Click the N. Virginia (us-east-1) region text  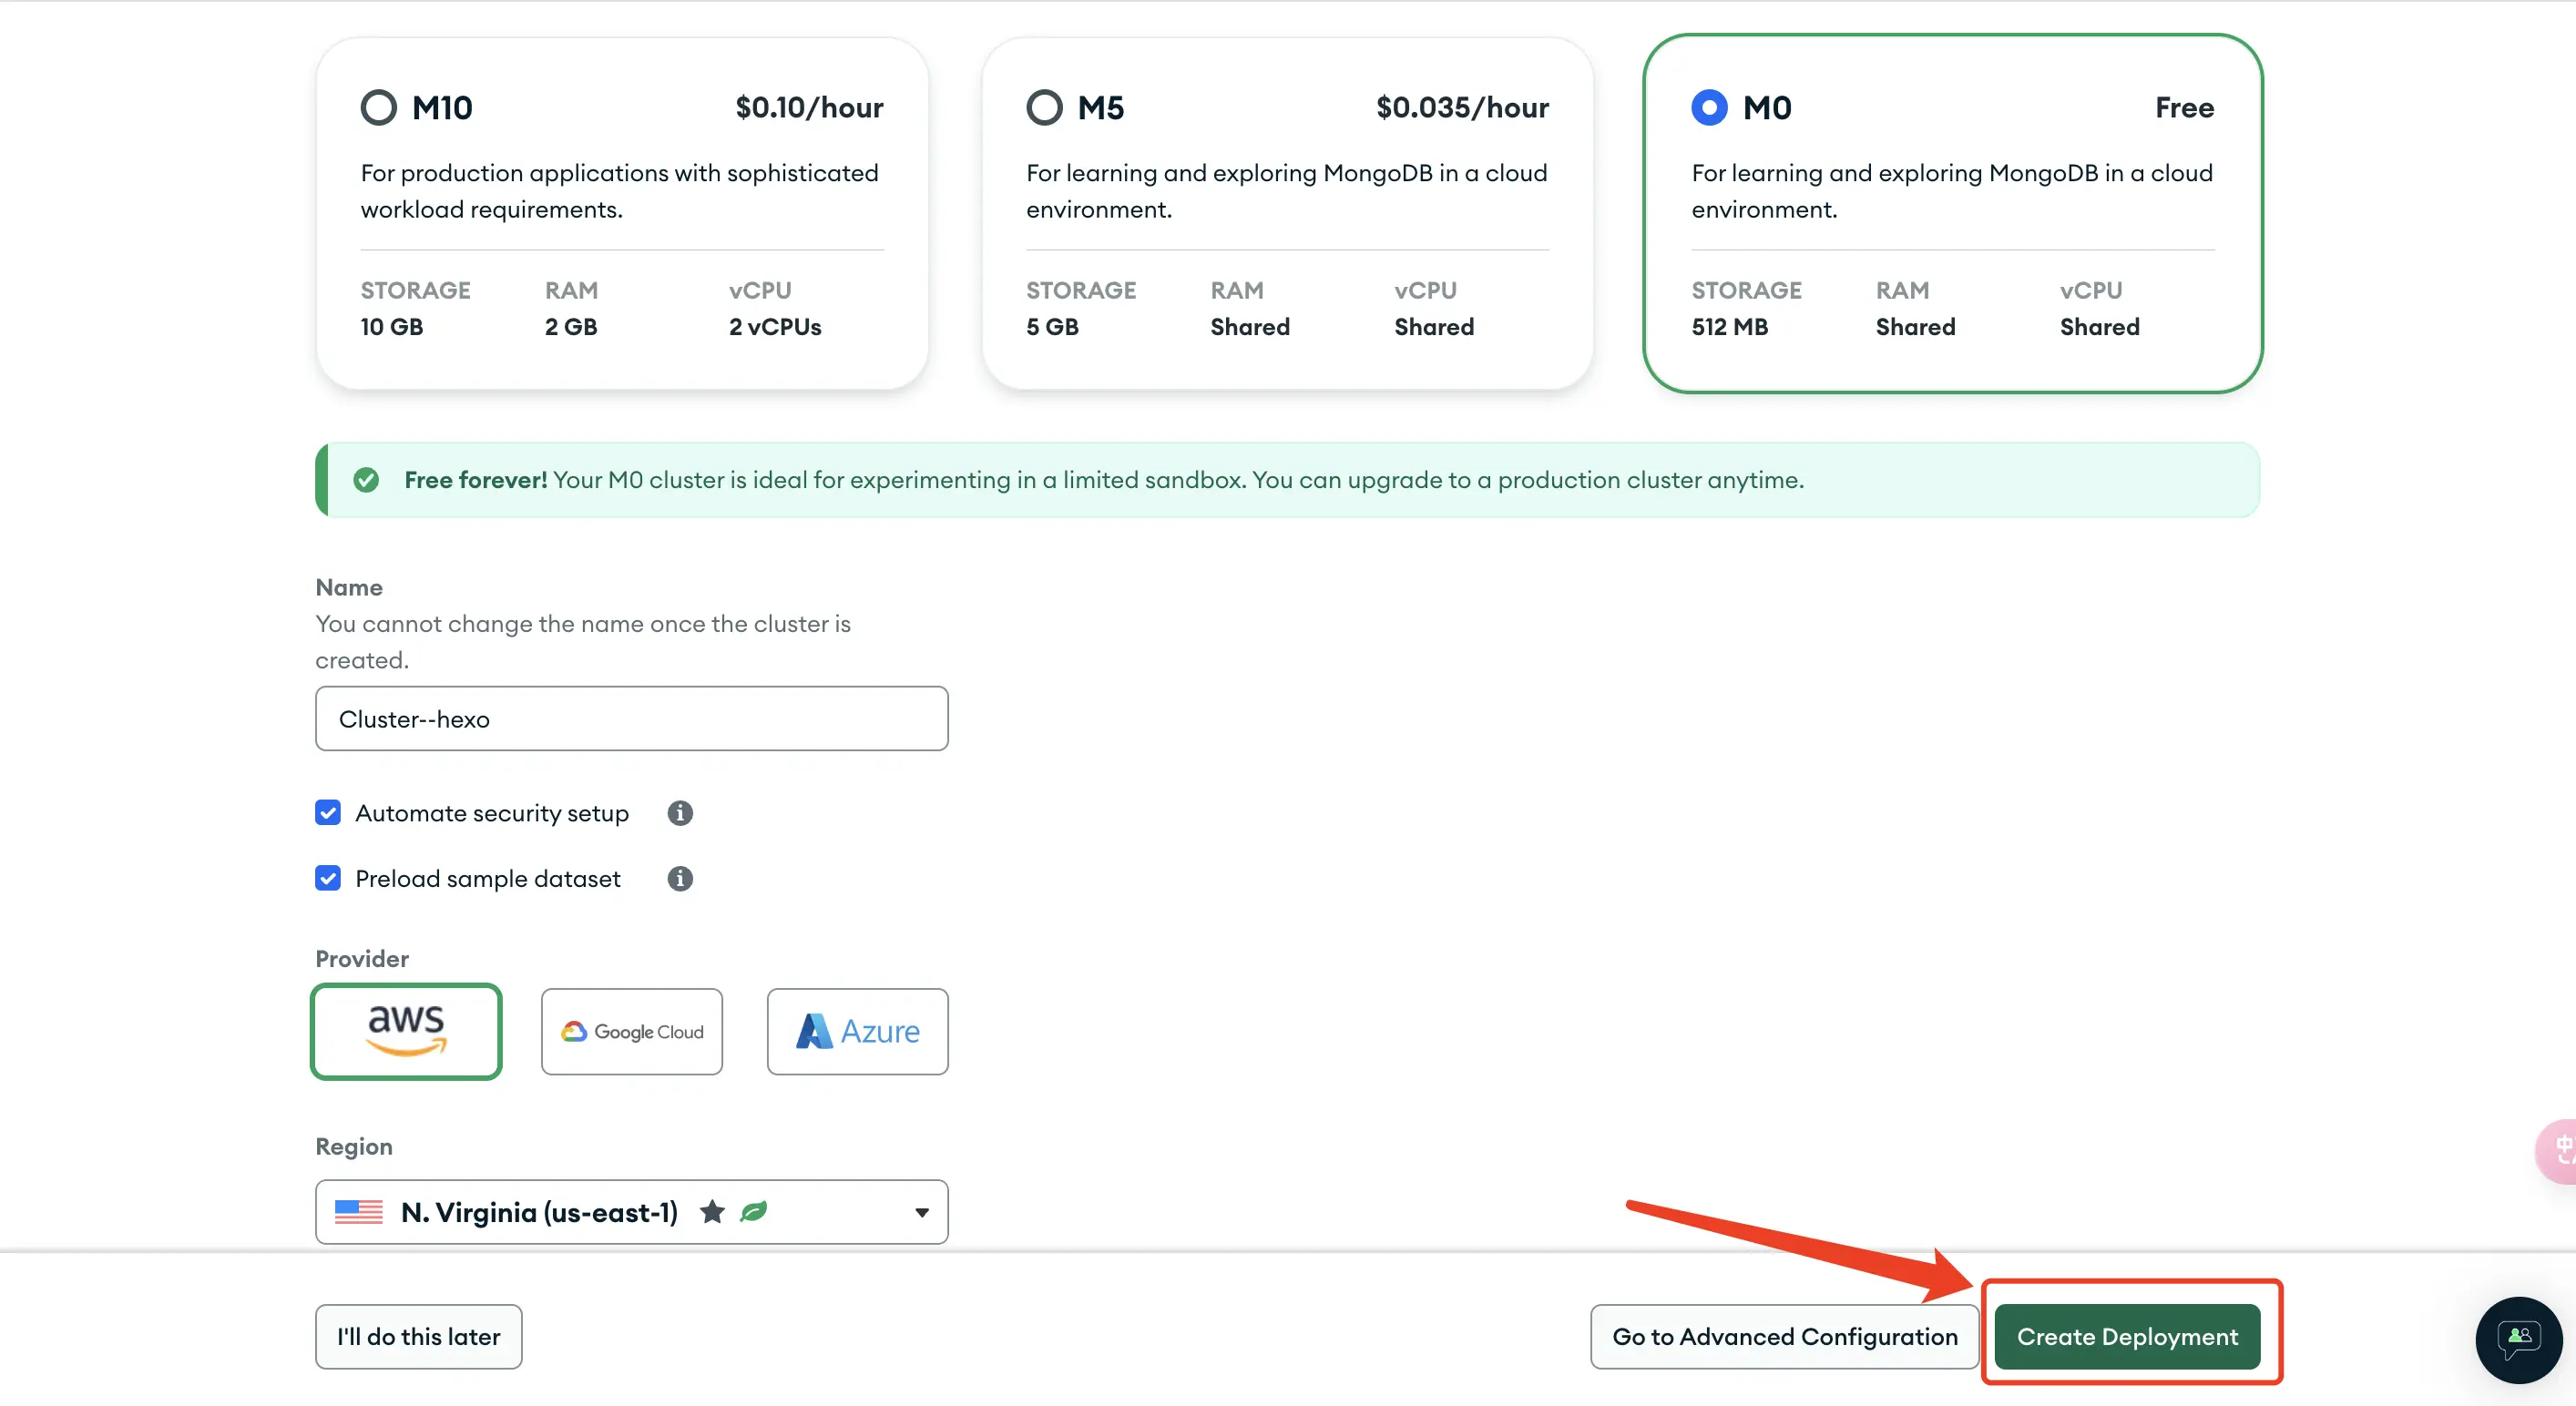coord(539,1212)
